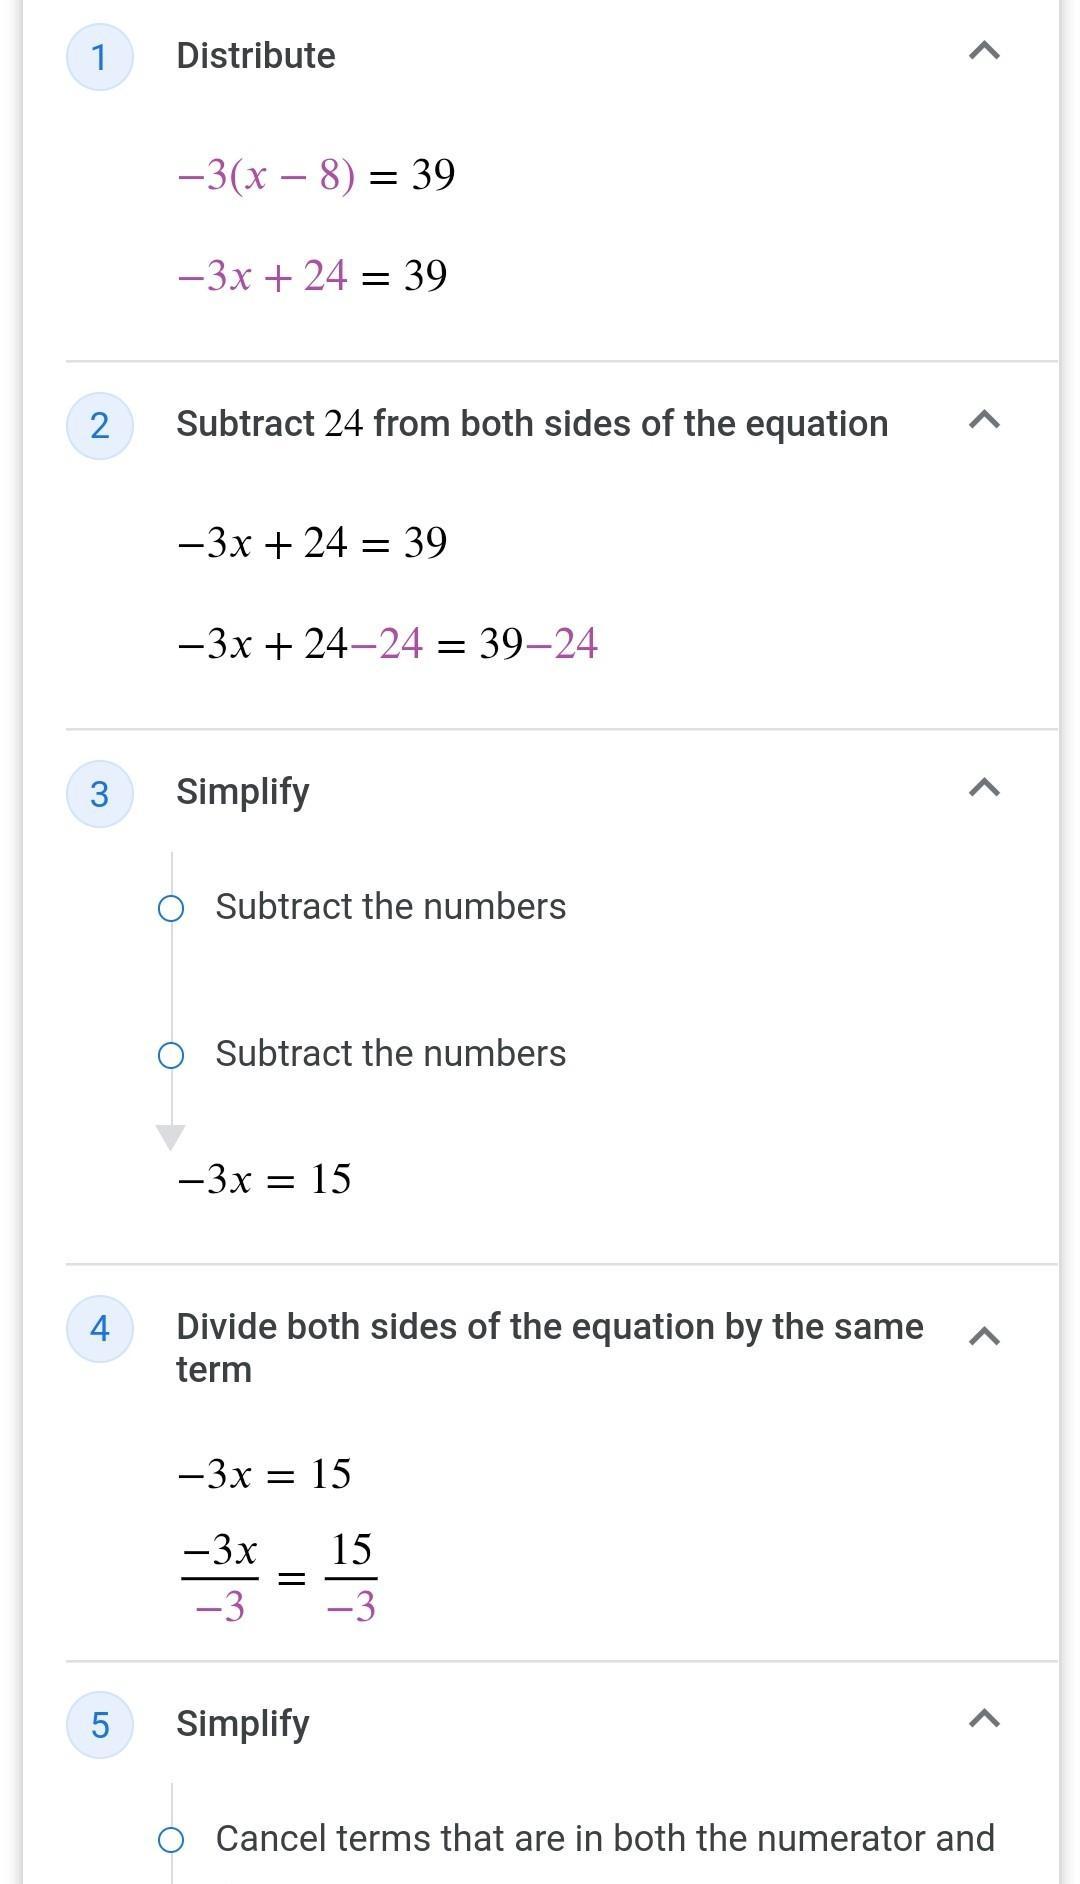
Task: Collapse step 5 Simplify chevron
Action: tap(984, 1719)
